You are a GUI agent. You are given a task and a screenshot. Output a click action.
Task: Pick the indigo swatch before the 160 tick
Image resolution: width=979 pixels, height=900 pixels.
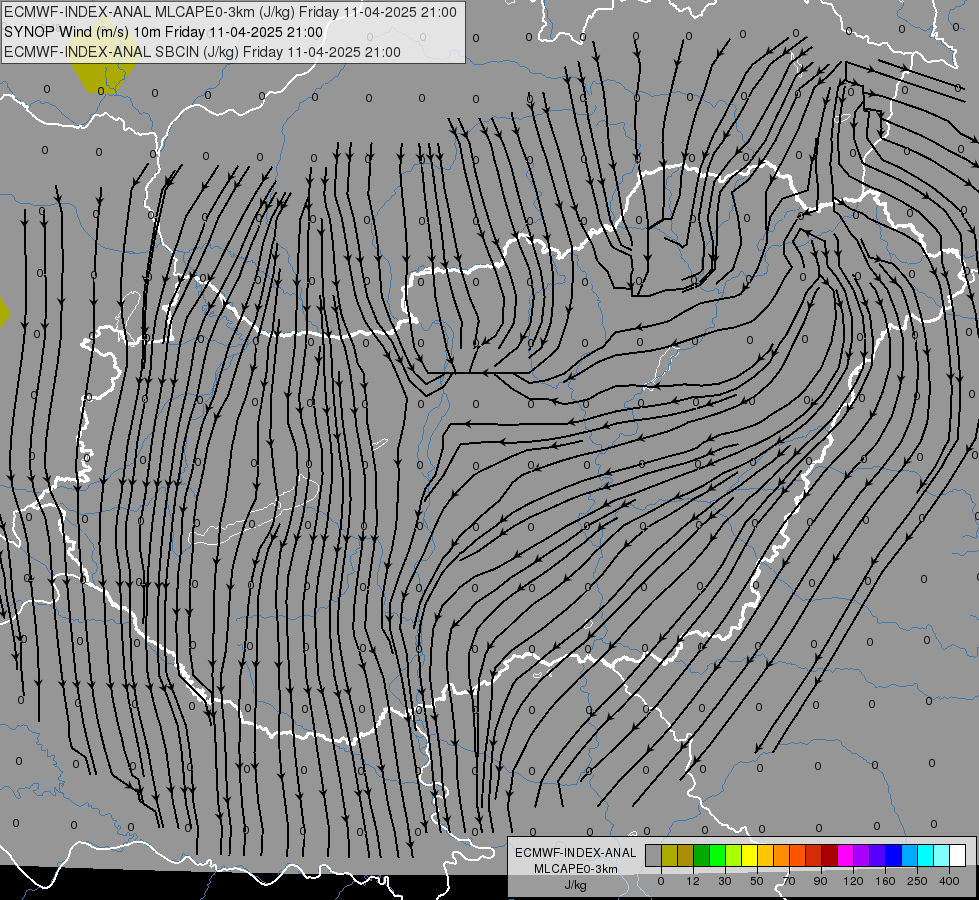(x=878, y=856)
